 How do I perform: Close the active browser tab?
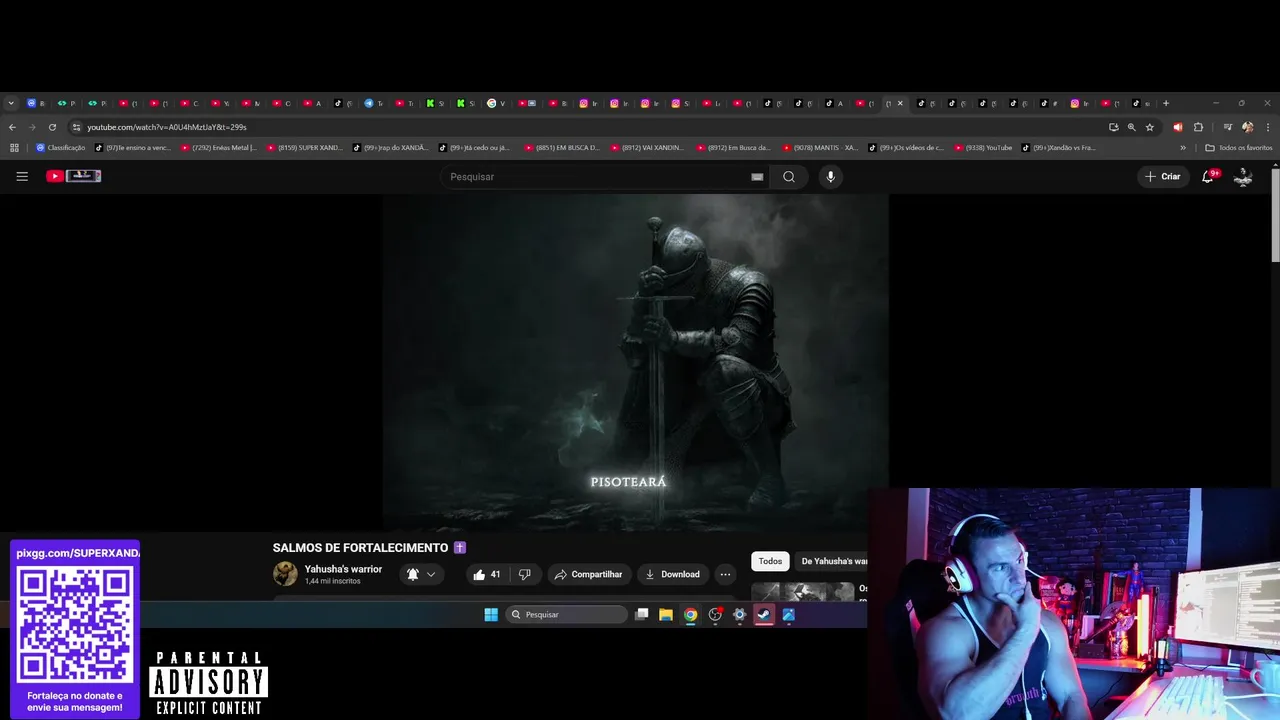[x=900, y=103]
